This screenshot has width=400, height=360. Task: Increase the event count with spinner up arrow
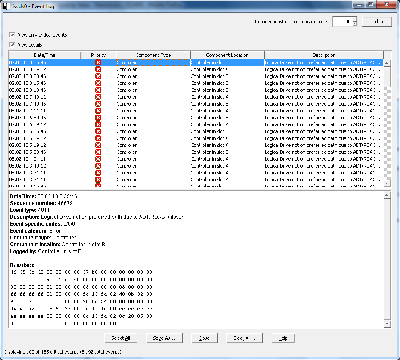click(x=355, y=20)
